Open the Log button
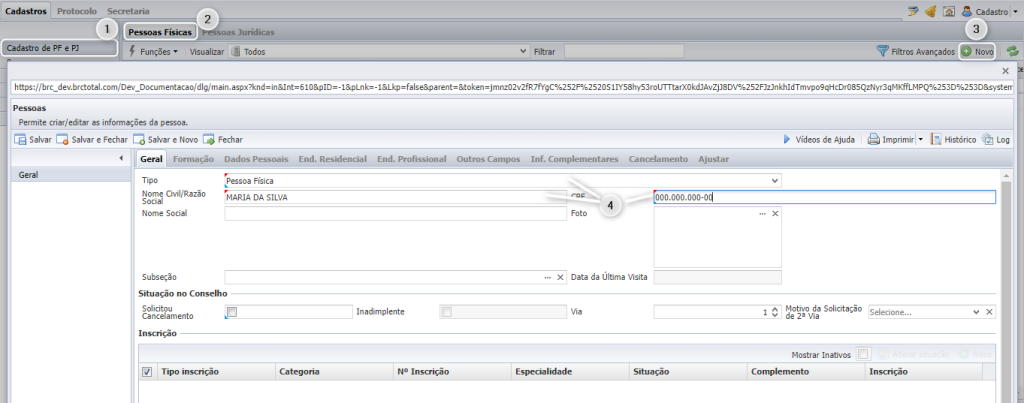Screen dimensions: 1024x403 pyautogui.click(x=996, y=140)
